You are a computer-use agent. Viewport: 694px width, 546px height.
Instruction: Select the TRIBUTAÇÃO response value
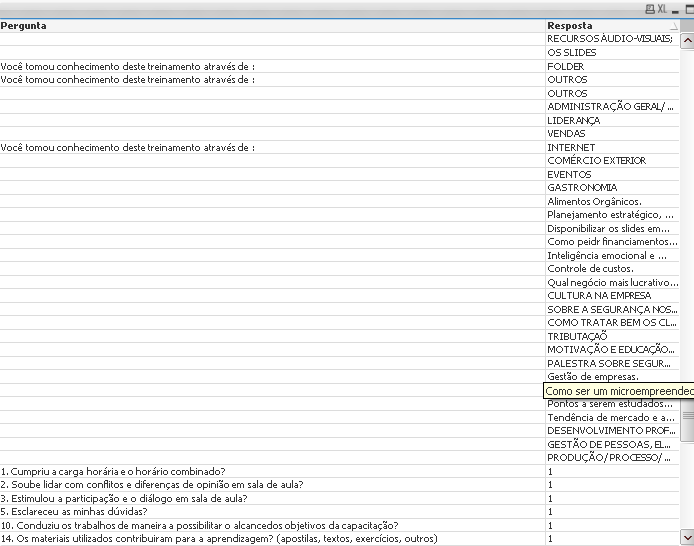612,336
